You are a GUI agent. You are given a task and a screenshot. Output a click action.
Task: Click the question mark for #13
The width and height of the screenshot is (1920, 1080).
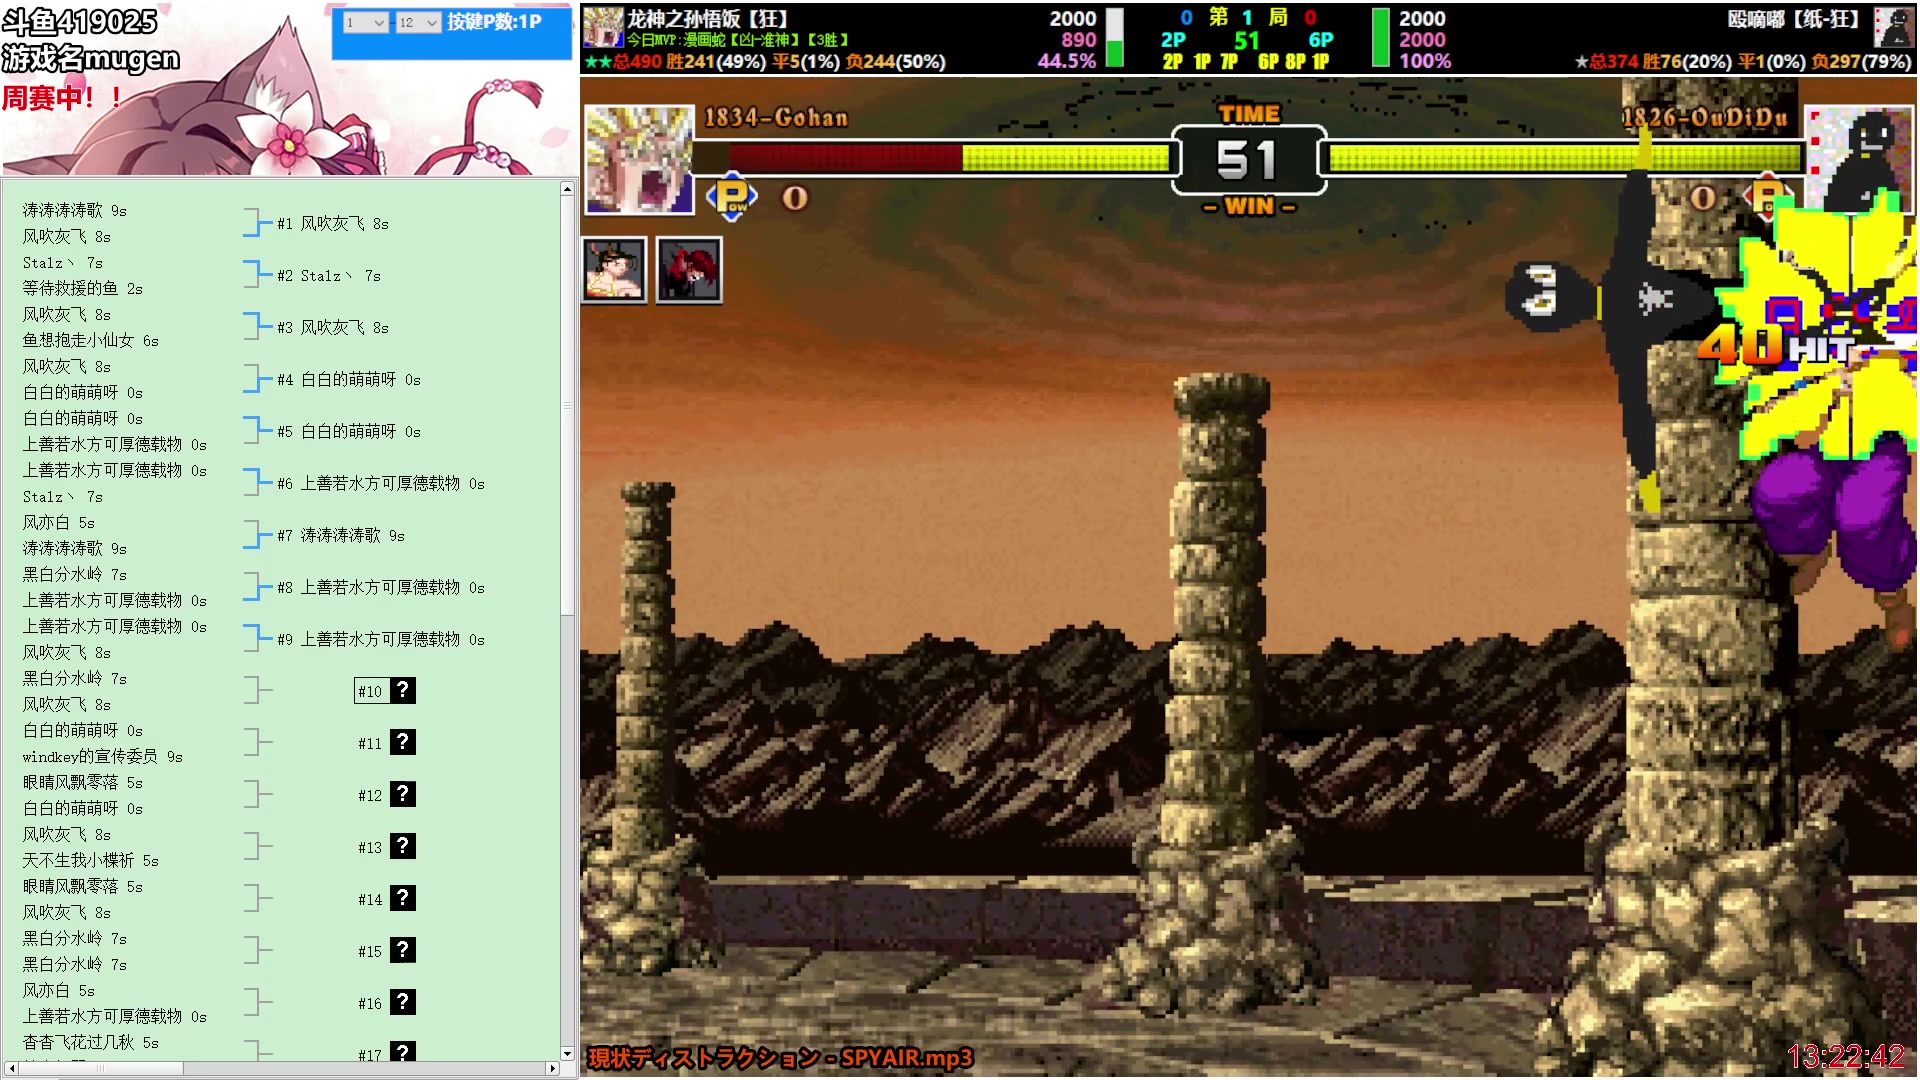403,846
